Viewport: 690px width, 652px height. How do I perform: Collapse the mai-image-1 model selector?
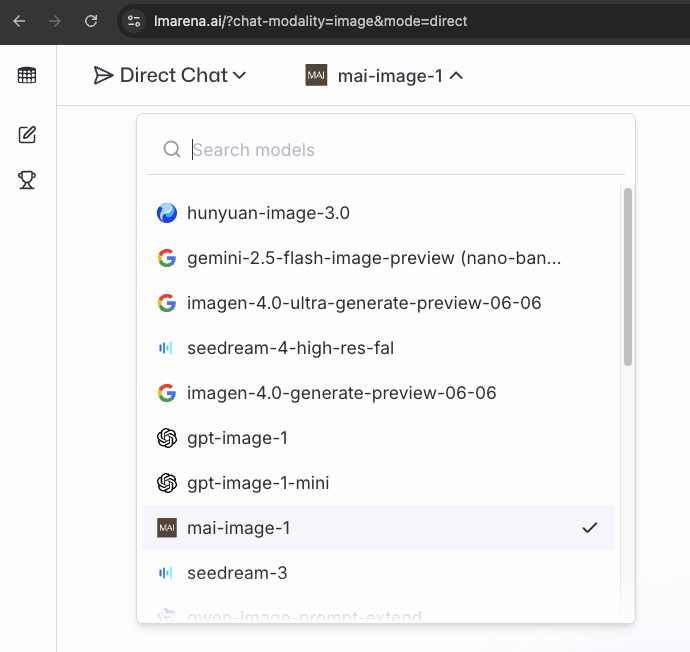[x=385, y=75]
